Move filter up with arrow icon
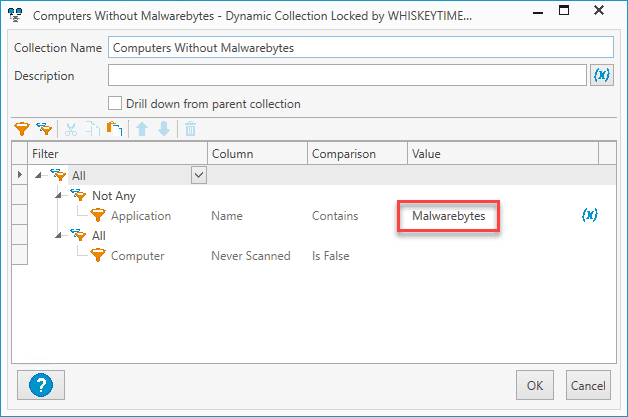Screen dimensions: 628x417 [142, 129]
